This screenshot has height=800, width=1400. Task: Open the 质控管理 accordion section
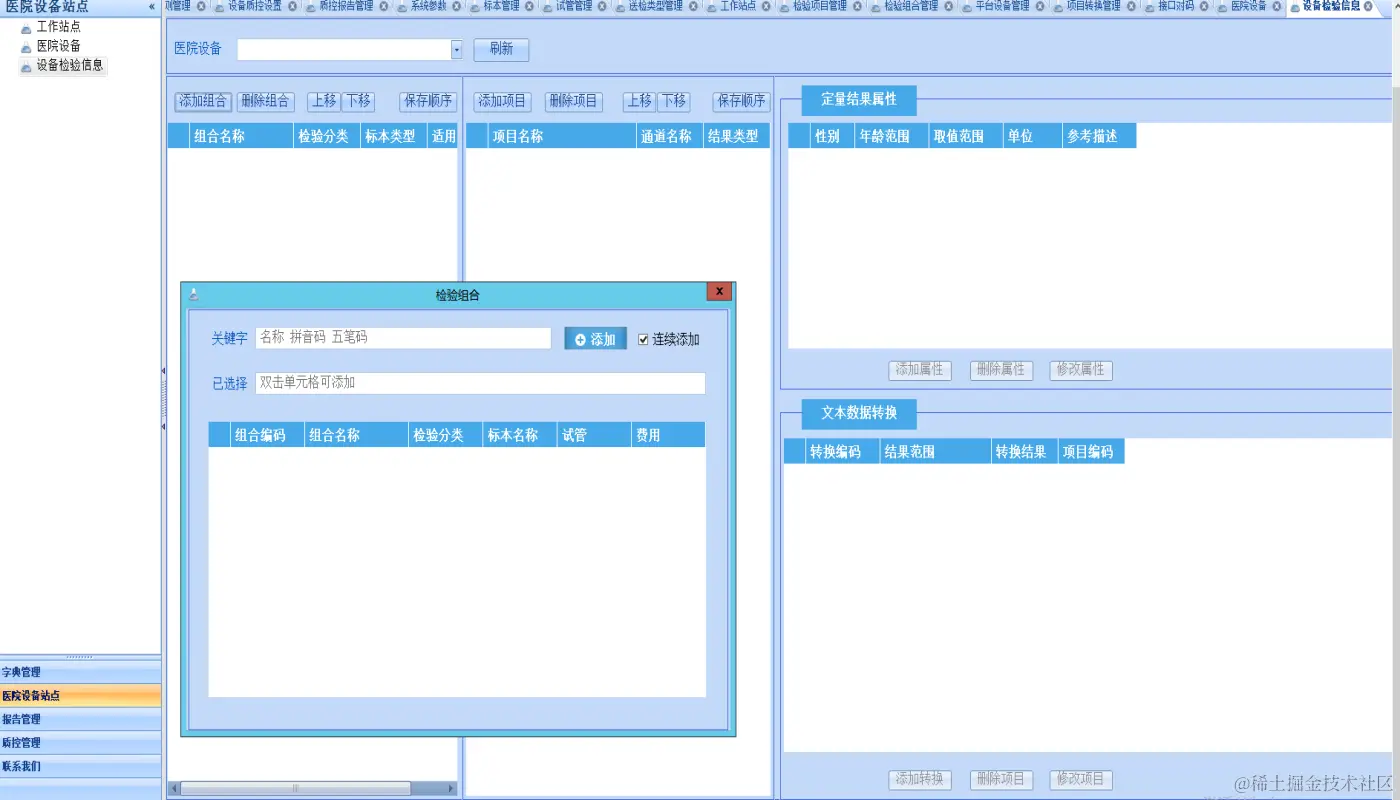coord(80,743)
